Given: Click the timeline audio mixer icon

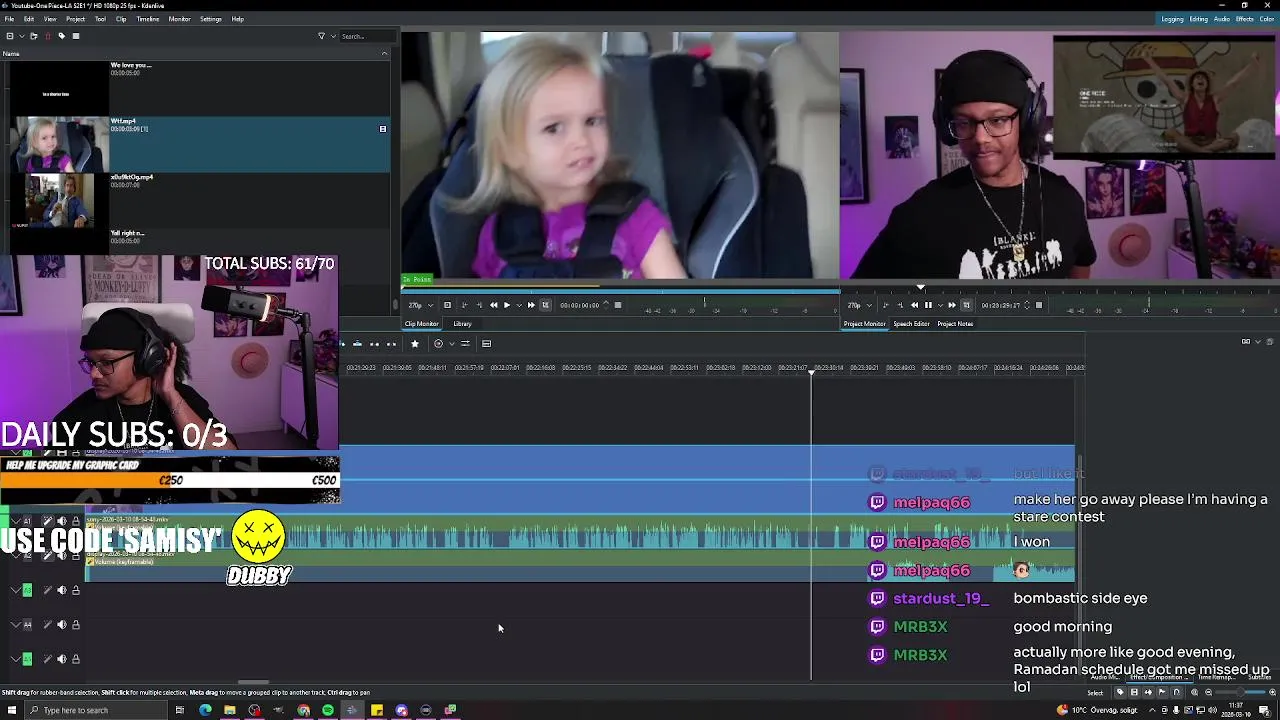Looking at the screenshot, I should [465, 344].
